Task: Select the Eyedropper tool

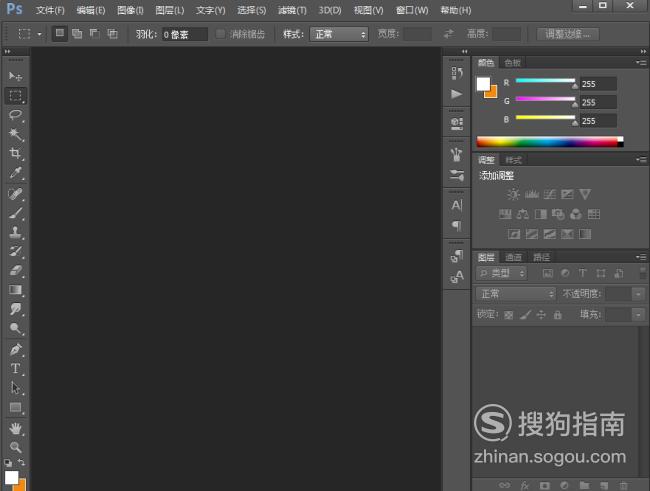Action: pyautogui.click(x=16, y=172)
